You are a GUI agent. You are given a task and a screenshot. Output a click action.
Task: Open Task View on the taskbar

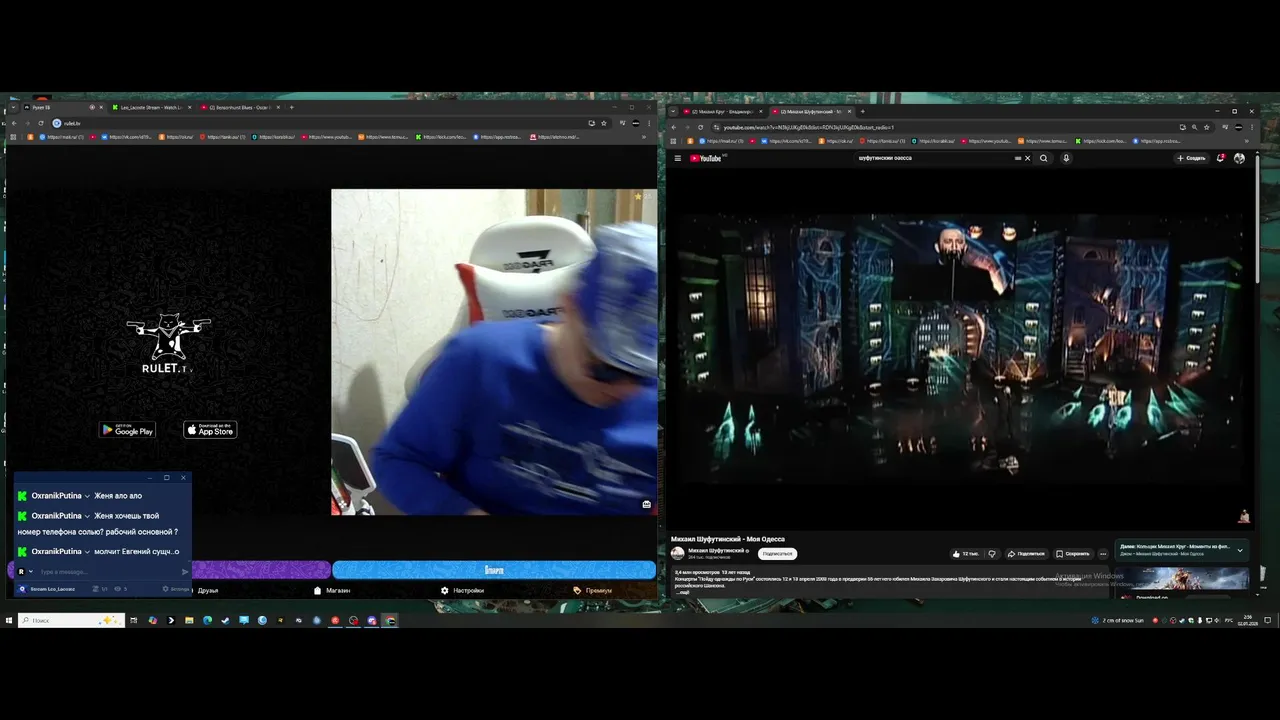pos(133,620)
